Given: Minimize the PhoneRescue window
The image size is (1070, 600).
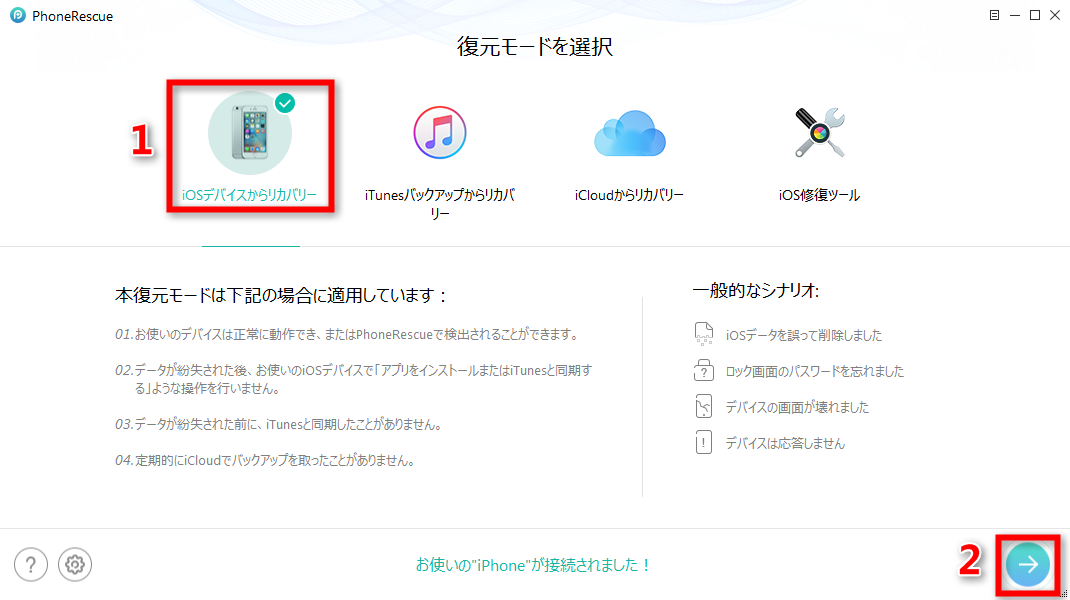Looking at the screenshot, I should [1015, 15].
